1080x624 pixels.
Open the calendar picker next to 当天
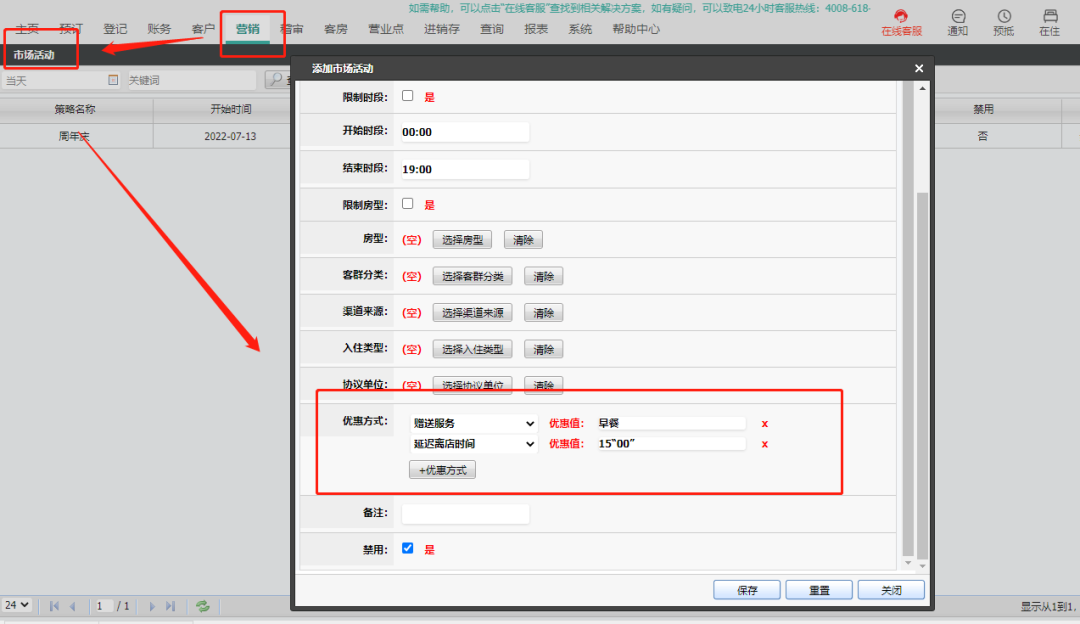pyautogui.click(x=113, y=81)
